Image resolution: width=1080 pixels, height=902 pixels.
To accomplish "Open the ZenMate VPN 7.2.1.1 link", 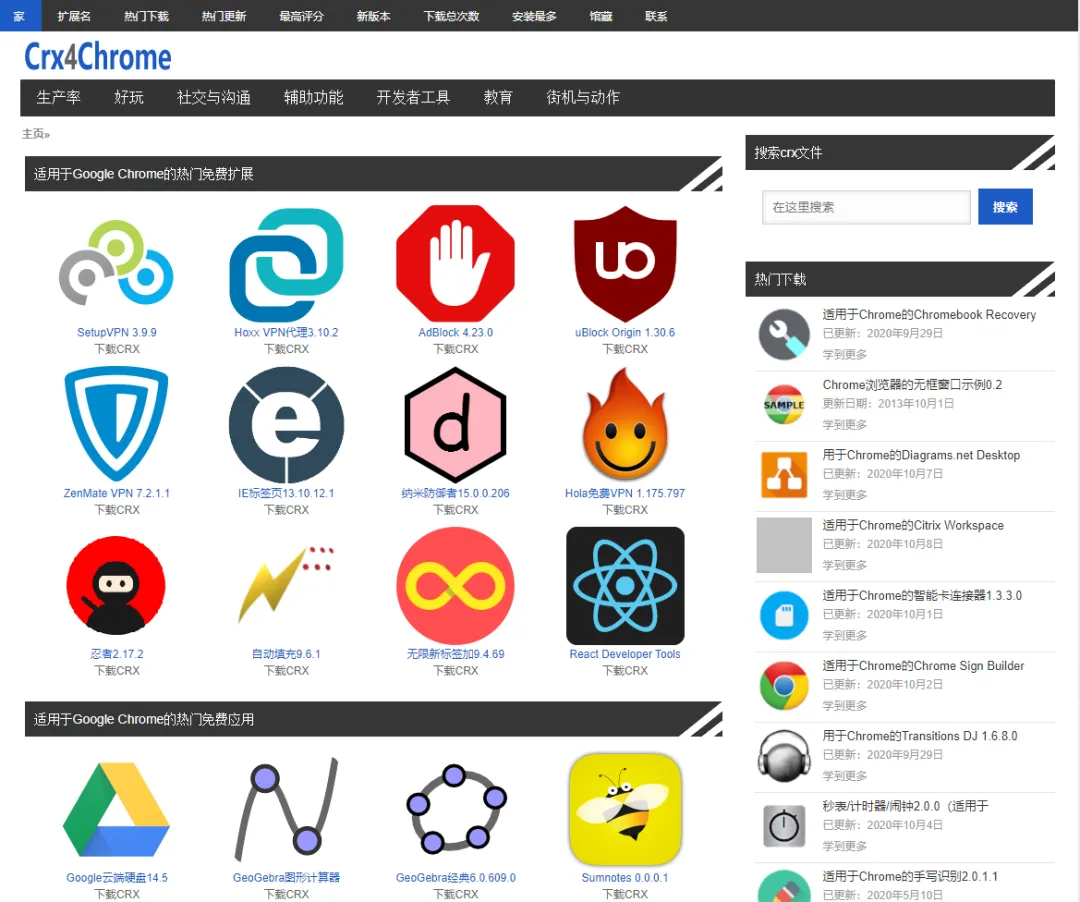I will click(x=116, y=494).
